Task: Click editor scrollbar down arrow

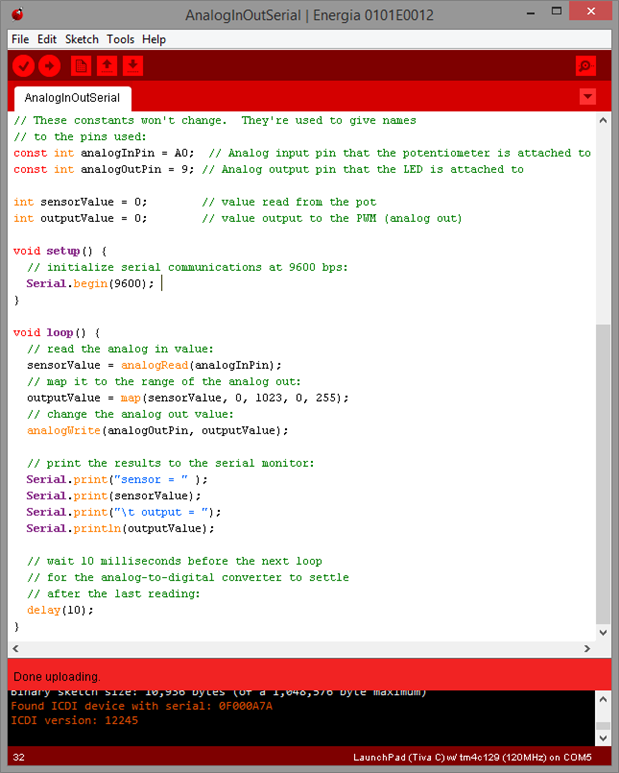Action: pos(603,632)
